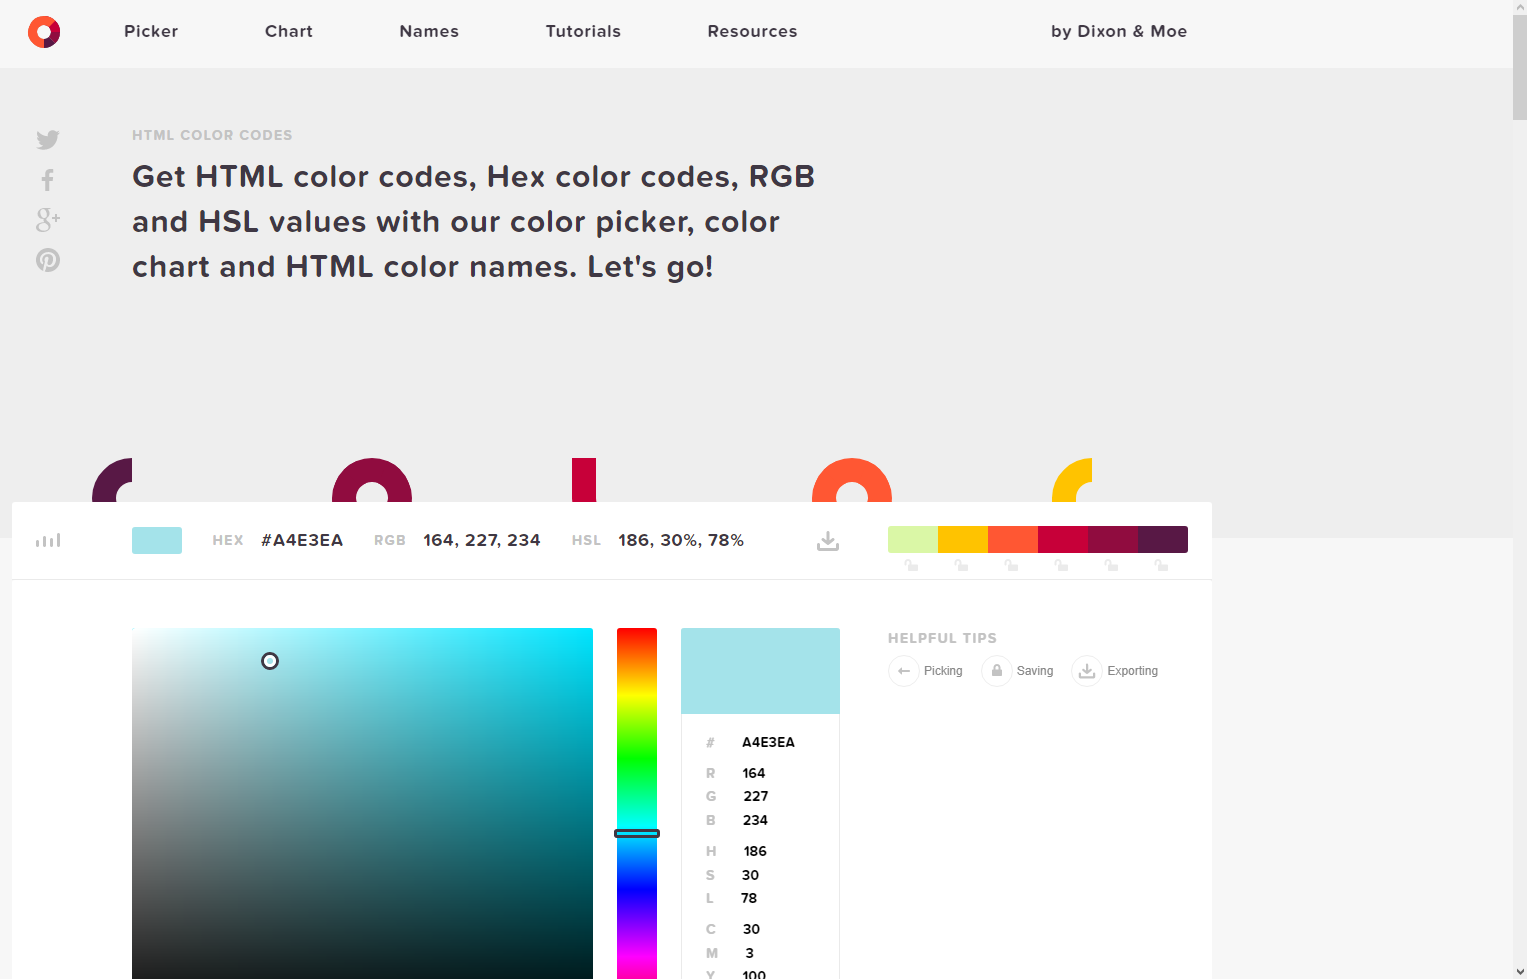1527x979 pixels.
Task: Toggle the lock under the last palette swatch
Action: 1162,565
